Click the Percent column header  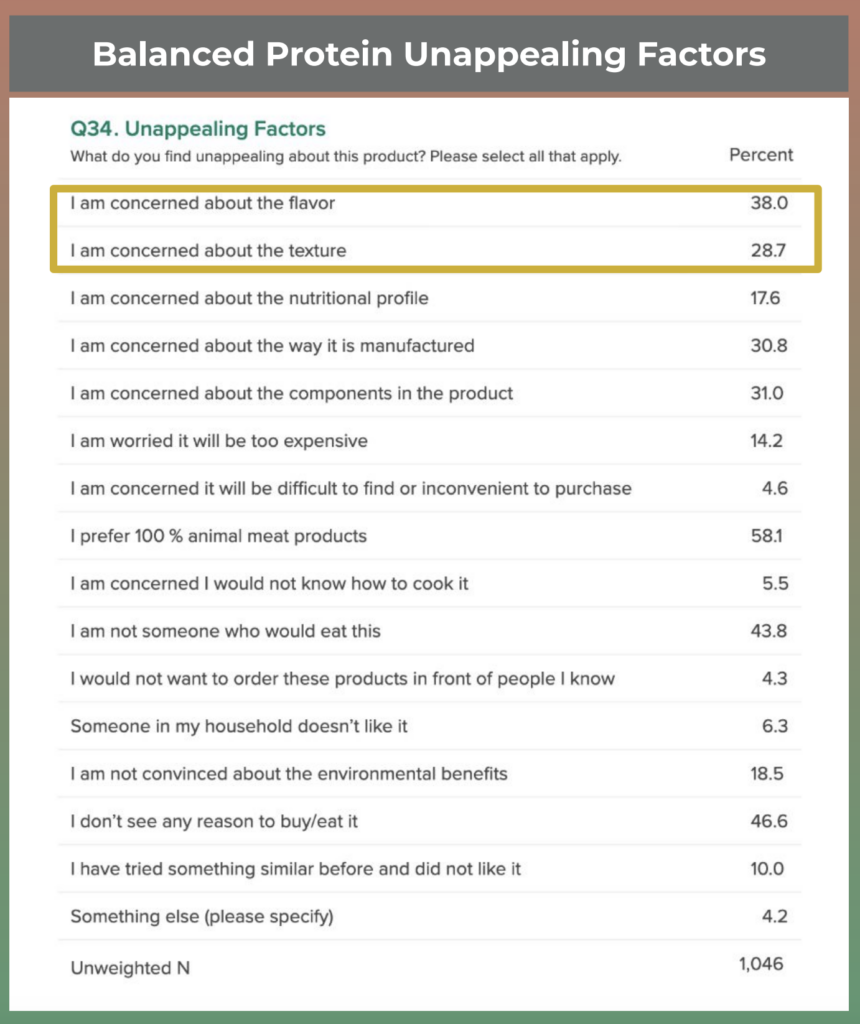tap(761, 155)
